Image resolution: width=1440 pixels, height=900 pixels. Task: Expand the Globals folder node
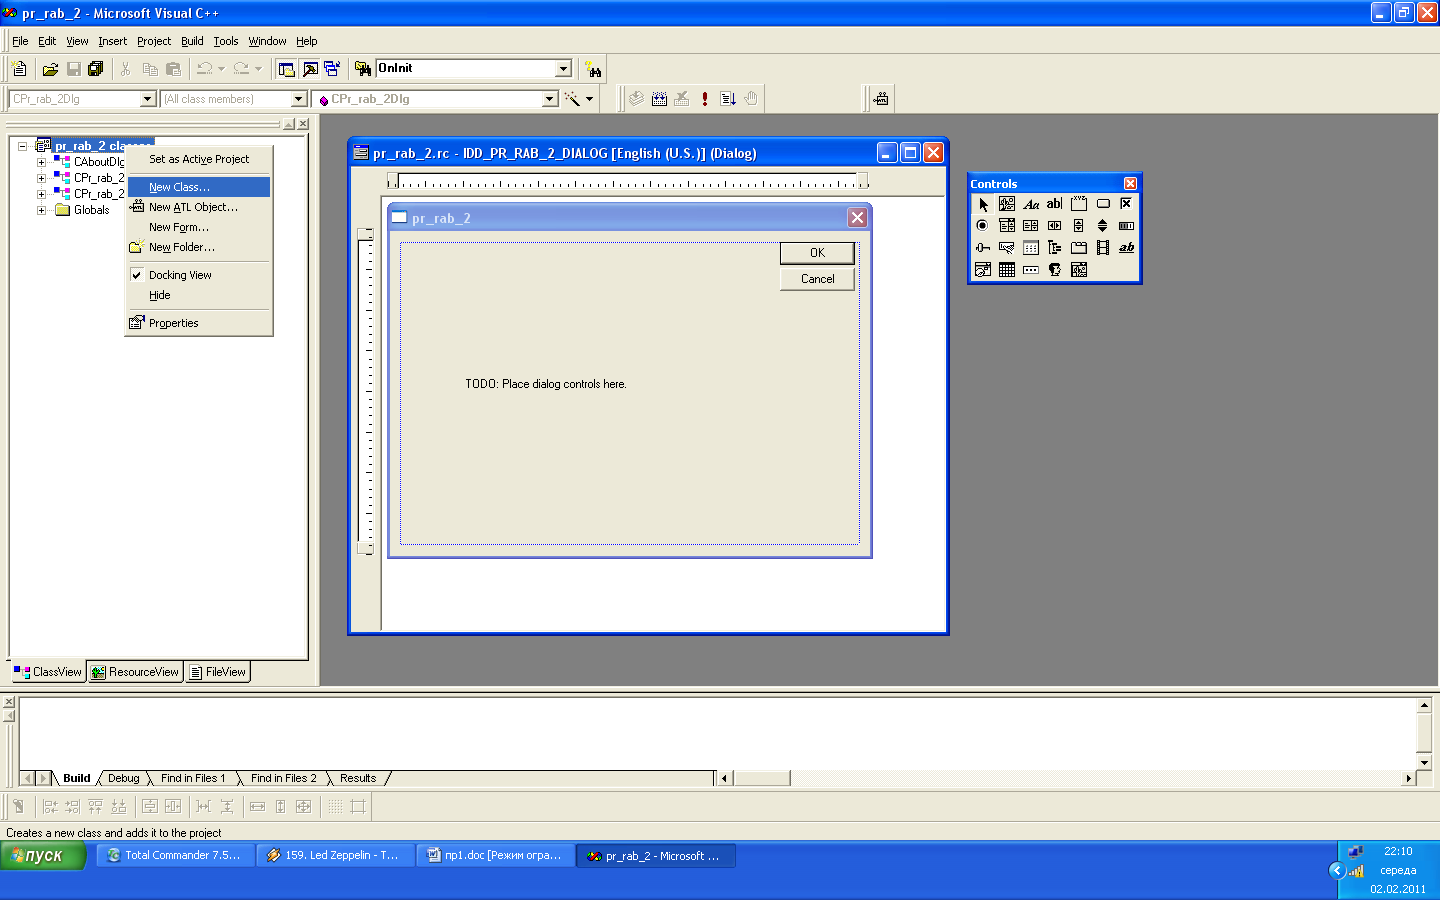41,210
